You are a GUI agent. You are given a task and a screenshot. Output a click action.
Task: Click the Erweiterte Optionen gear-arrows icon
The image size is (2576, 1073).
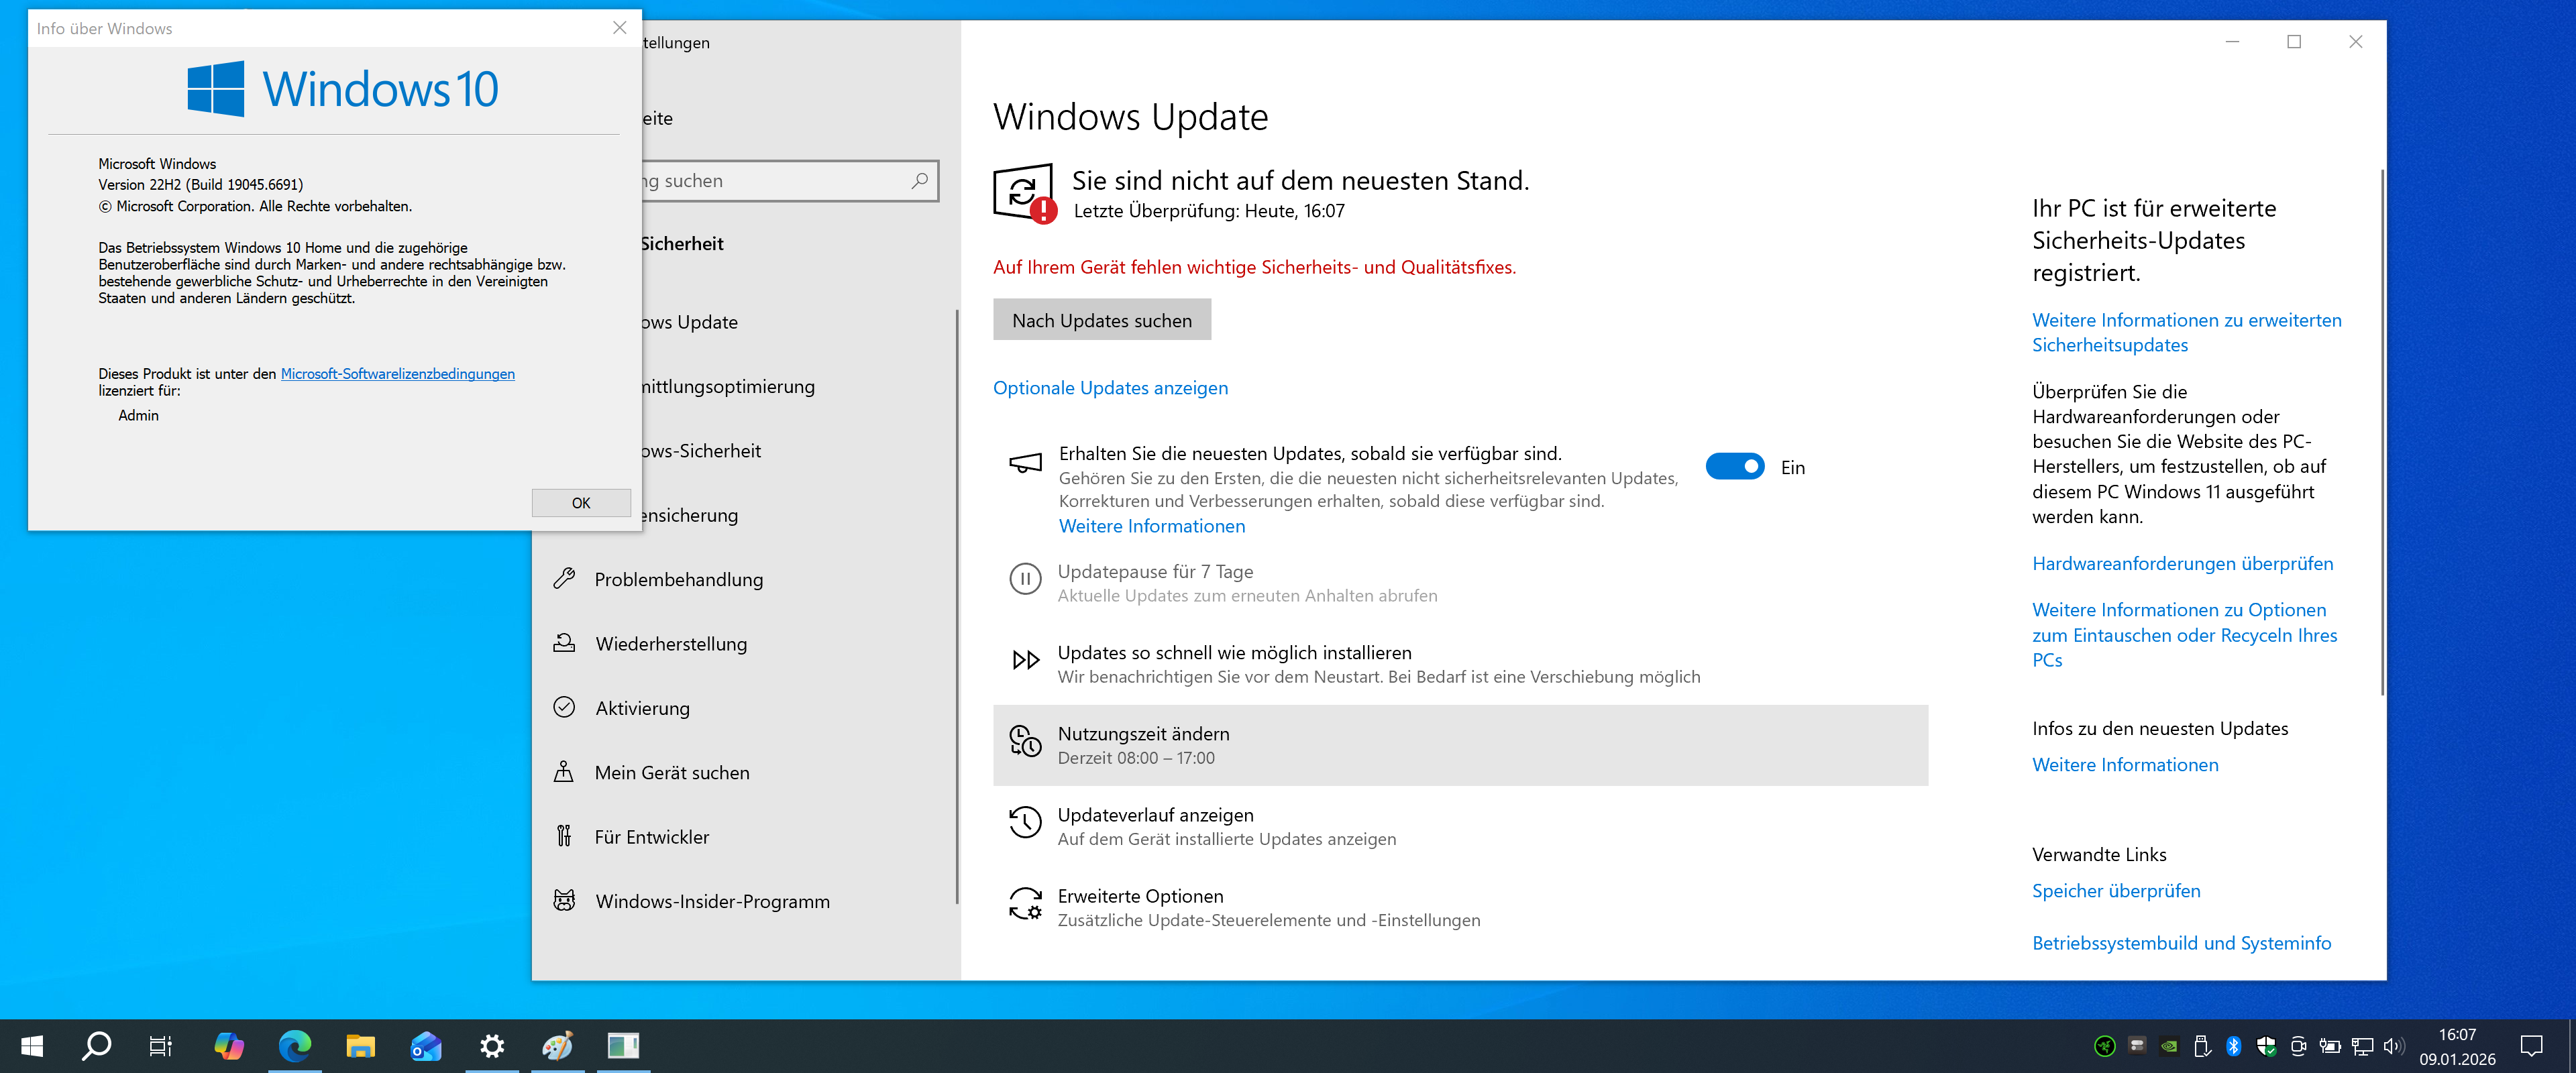(x=1025, y=903)
